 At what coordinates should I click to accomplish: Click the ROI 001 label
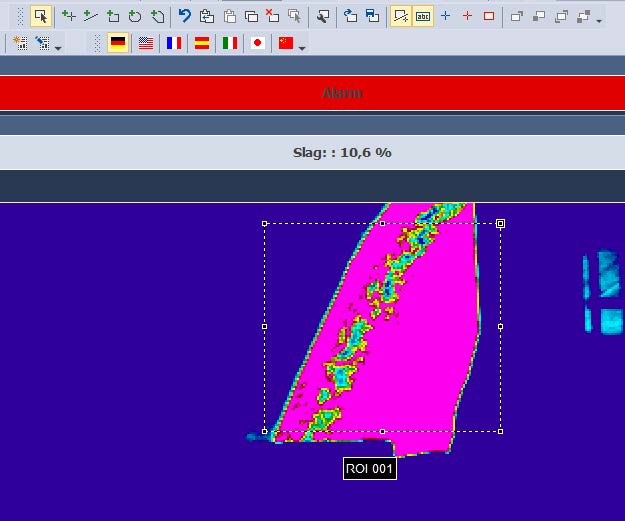pyautogui.click(x=370, y=468)
